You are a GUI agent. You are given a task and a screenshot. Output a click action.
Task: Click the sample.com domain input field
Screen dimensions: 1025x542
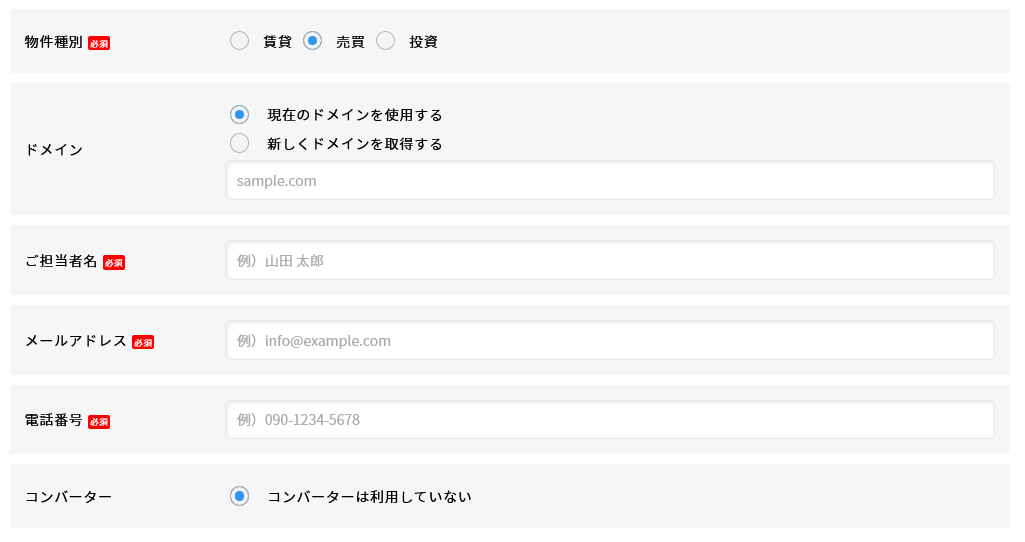click(x=610, y=181)
